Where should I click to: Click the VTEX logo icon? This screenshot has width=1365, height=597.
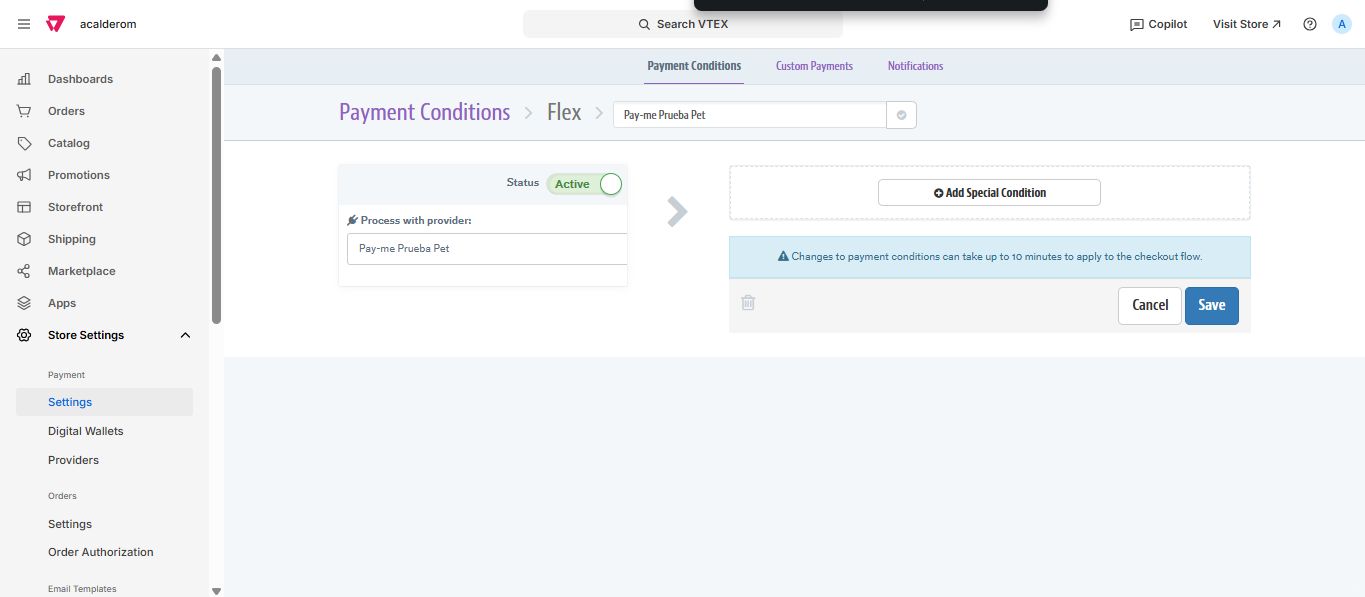click(x=56, y=24)
